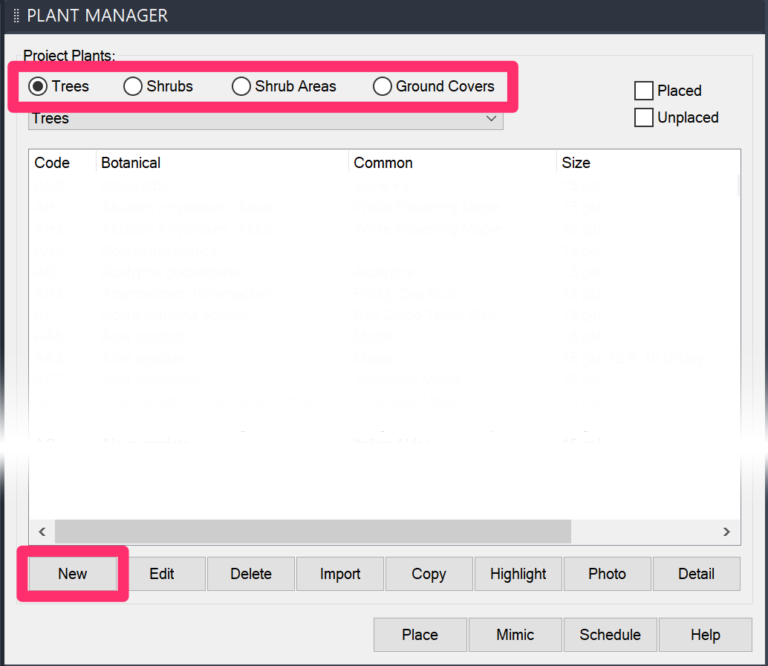Image resolution: width=768 pixels, height=666 pixels.
Task: Click the Highlight button
Action: coord(518,573)
